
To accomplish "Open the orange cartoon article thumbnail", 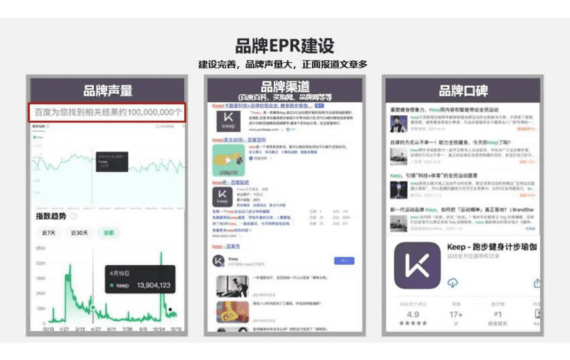I will tap(233, 312).
